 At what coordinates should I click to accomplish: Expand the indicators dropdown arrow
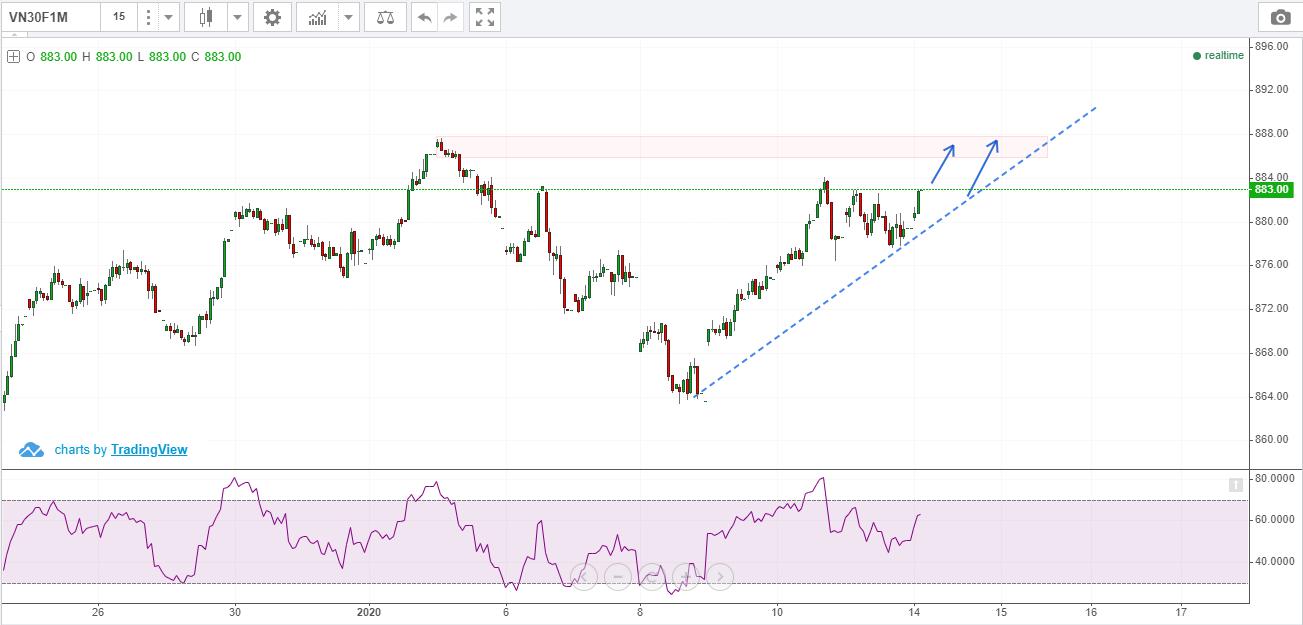pos(349,17)
